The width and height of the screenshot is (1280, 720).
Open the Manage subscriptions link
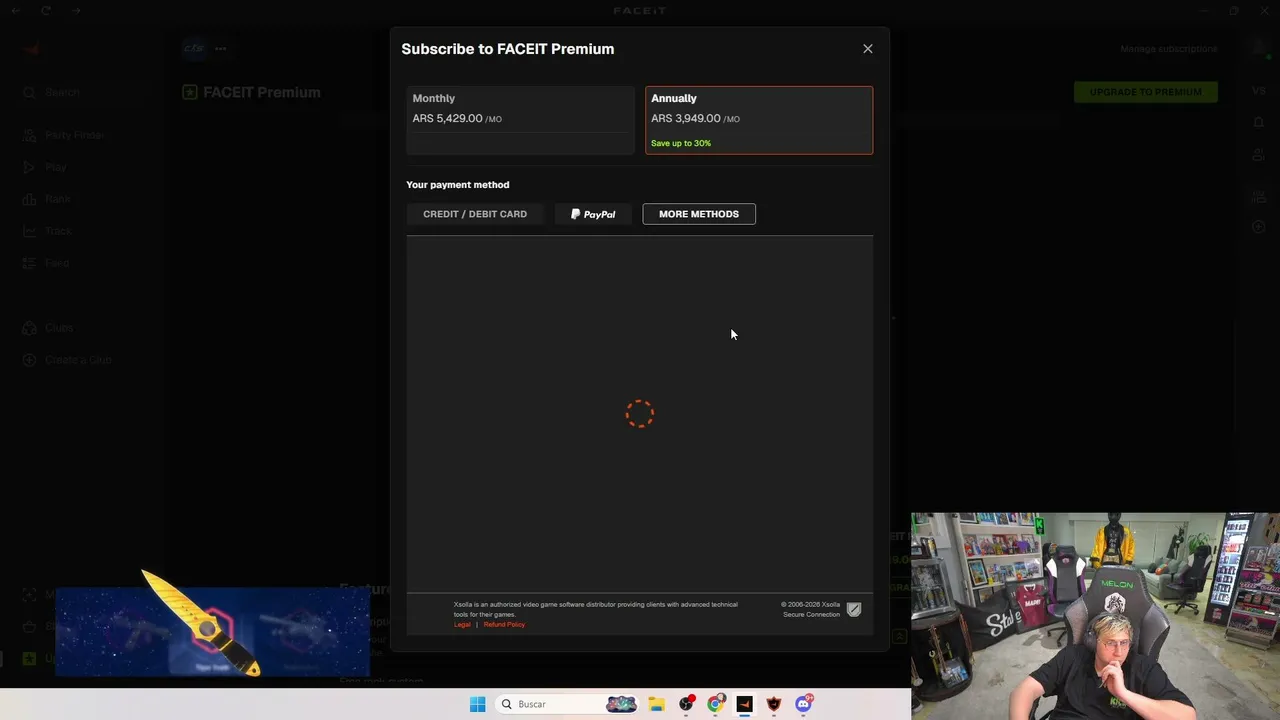[x=1169, y=49]
